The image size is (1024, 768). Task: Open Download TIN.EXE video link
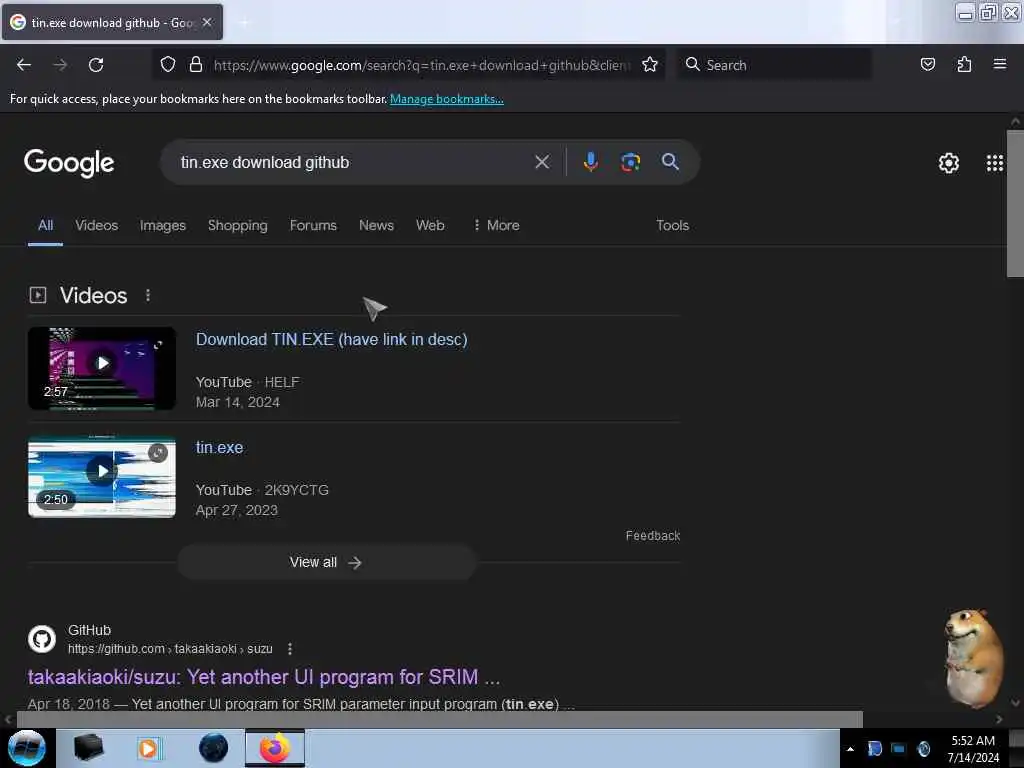332,340
